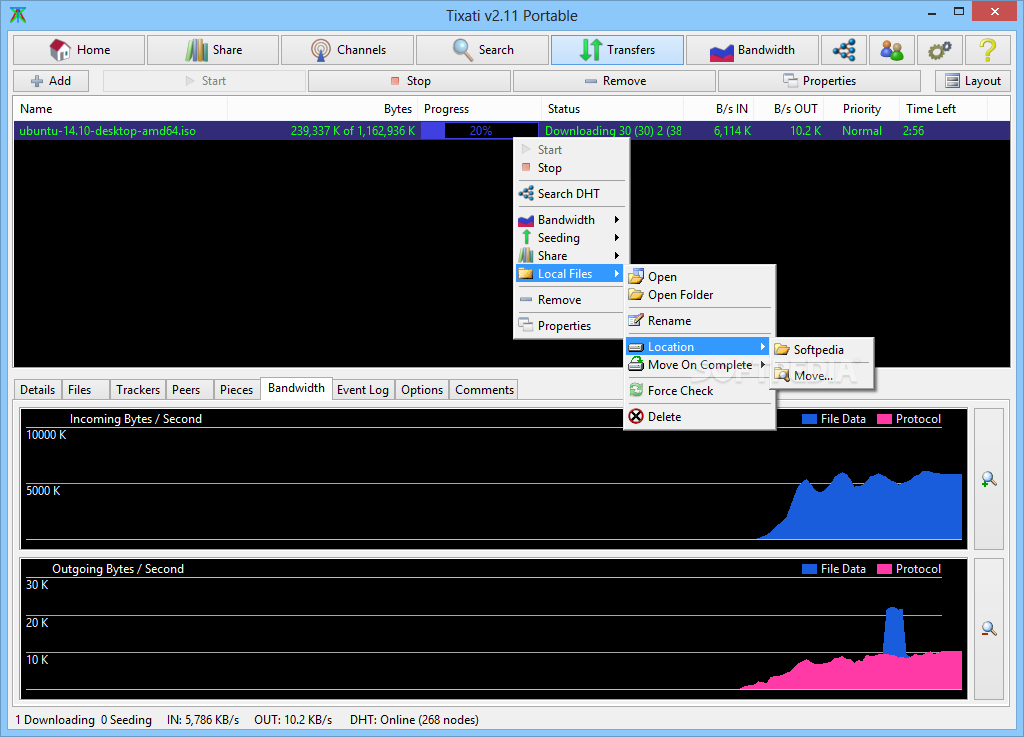Viewport: 1024px width, 737px height.
Task: Open the Transfers section
Action: [617, 50]
